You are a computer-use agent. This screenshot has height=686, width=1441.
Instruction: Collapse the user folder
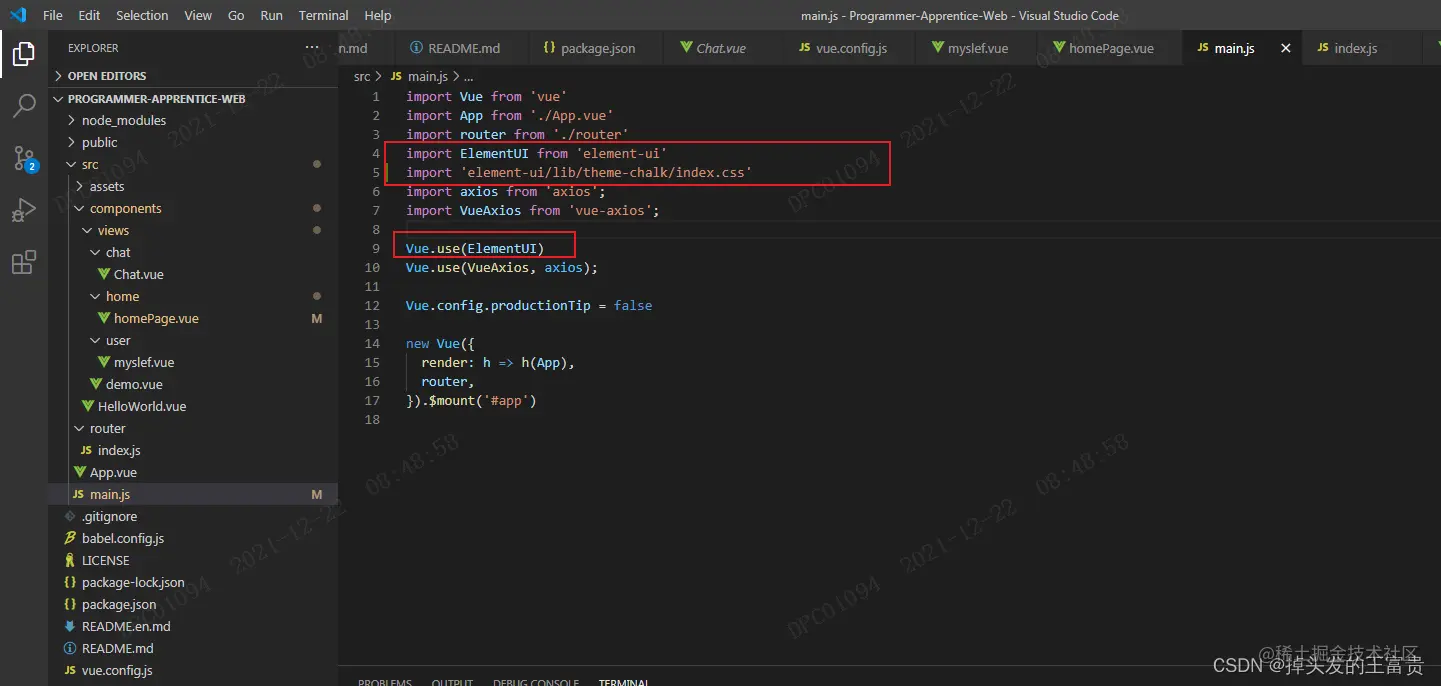pyautogui.click(x=96, y=340)
